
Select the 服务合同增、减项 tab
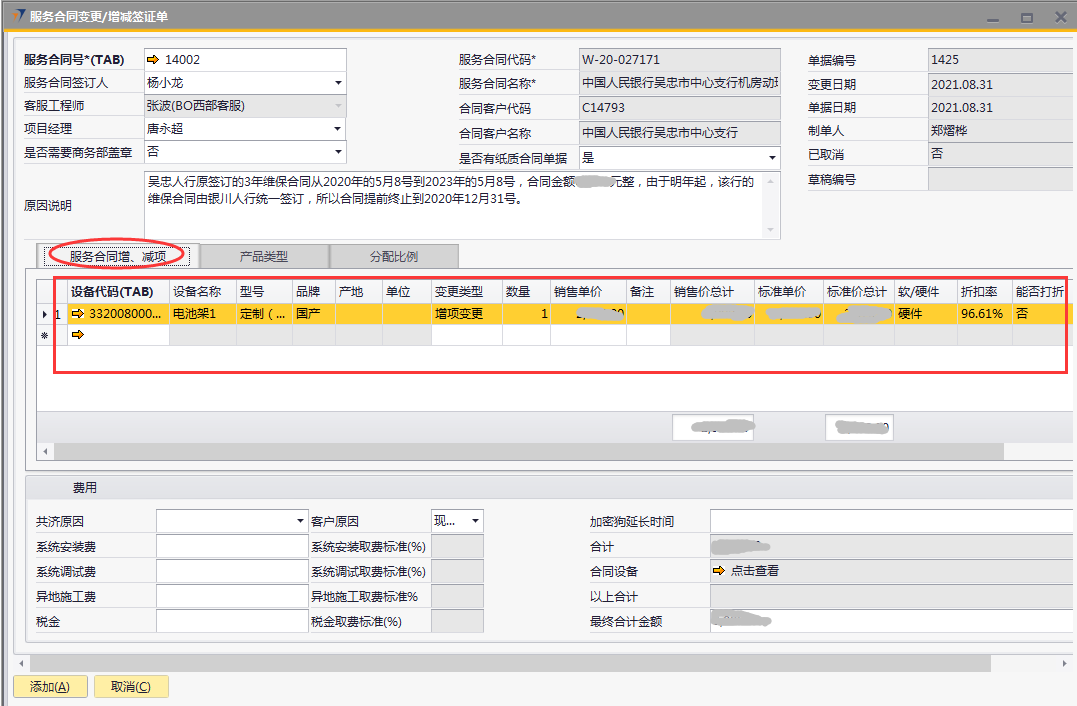pos(118,256)
